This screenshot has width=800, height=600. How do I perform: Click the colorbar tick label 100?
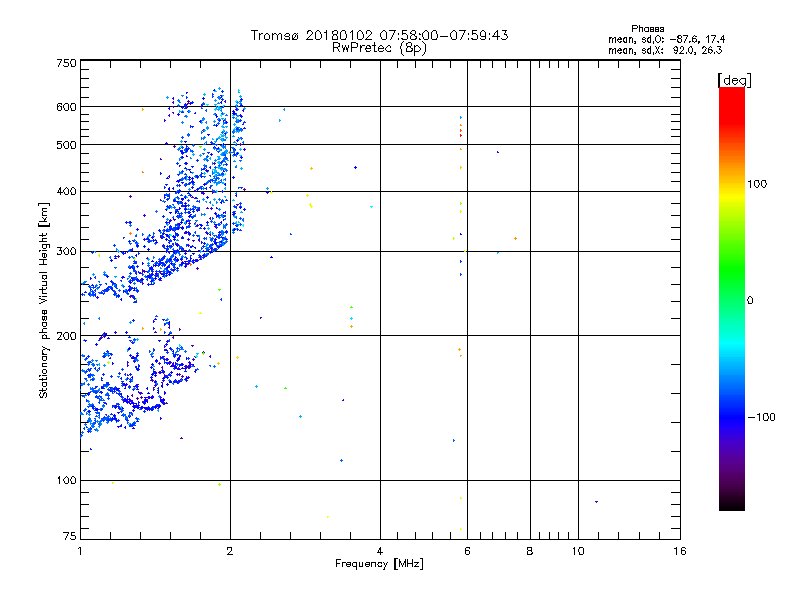pos(757,184)
